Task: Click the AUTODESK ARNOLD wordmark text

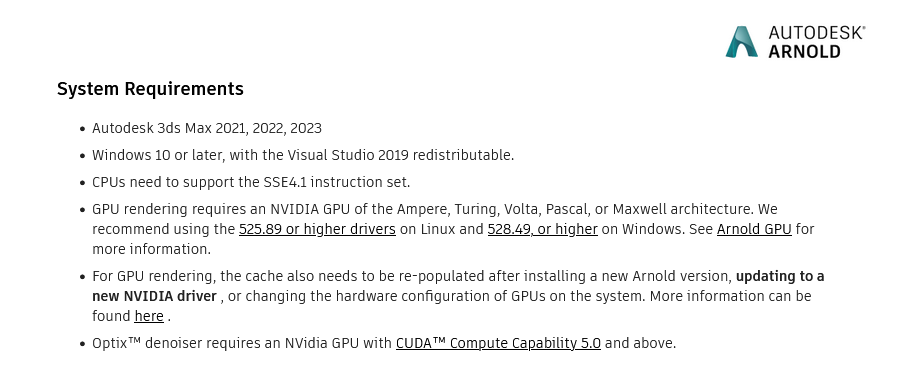Action: click(816, 42)
